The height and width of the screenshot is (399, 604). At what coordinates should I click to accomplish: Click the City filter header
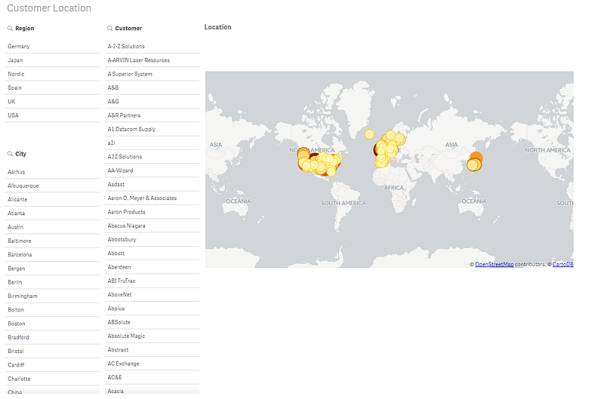pyautogui.click(x=21, y=154)
